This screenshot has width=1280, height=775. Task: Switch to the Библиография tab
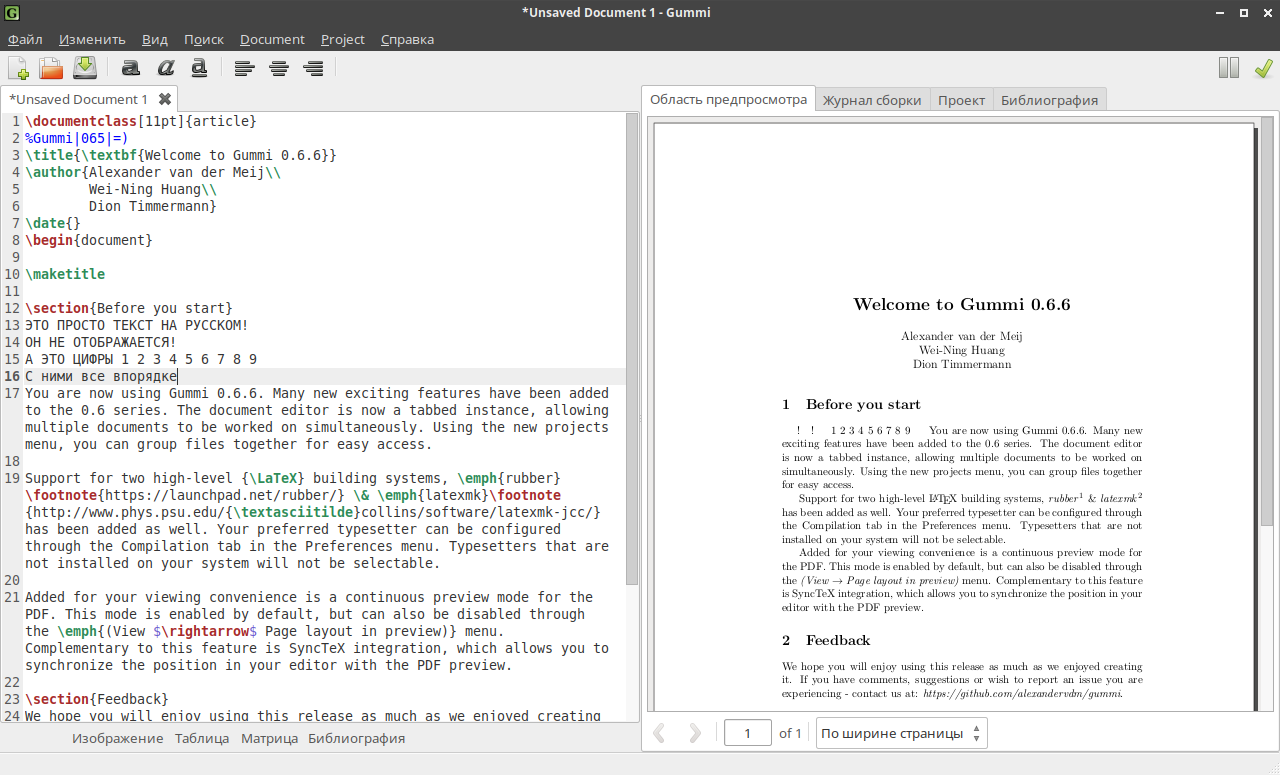click(1049, 100)
